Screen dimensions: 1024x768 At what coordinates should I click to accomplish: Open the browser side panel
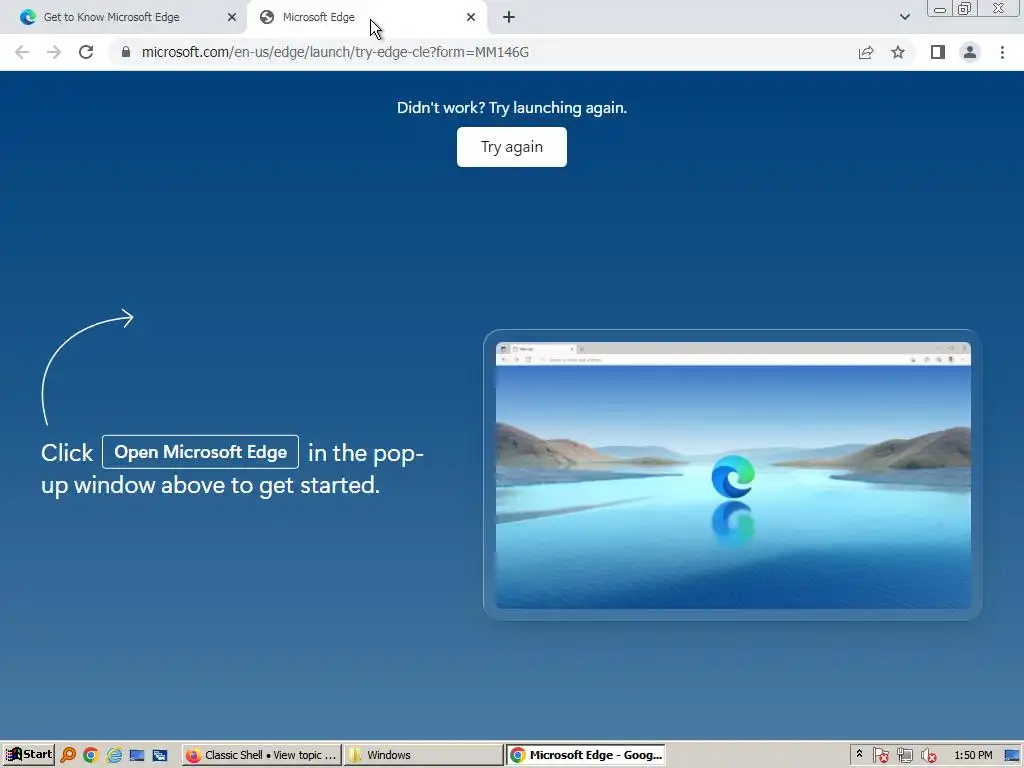pyautogui.click(x=938, y=52)
